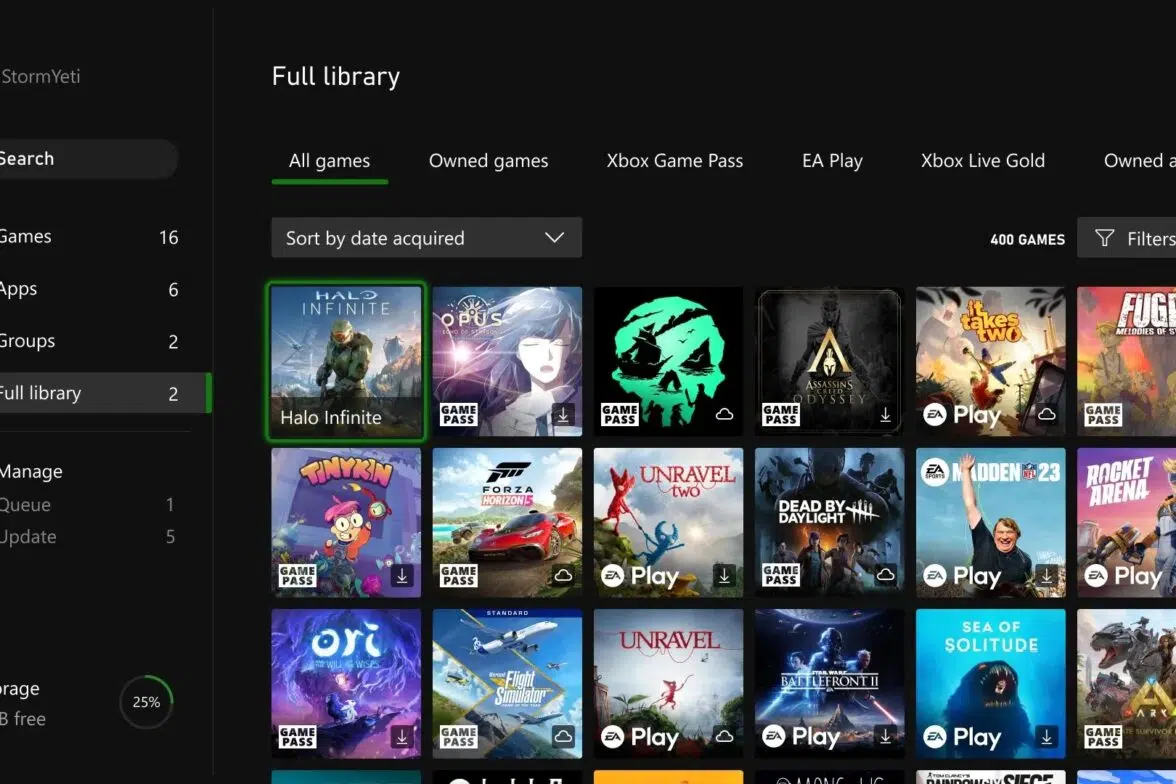Click the download icon on Tinykin tile
The height and width of the screenshot is (784, 1176).
click(402, 576)
